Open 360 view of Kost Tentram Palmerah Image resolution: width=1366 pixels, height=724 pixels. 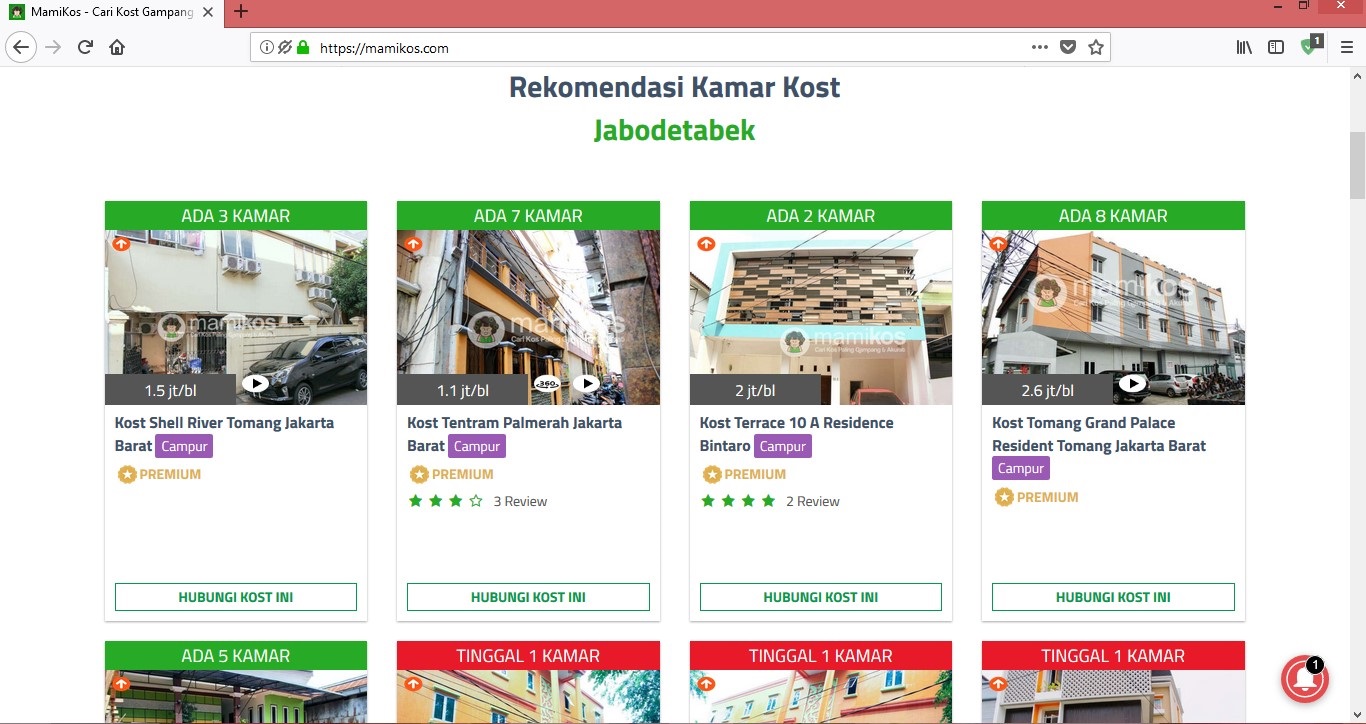point(546,384)
